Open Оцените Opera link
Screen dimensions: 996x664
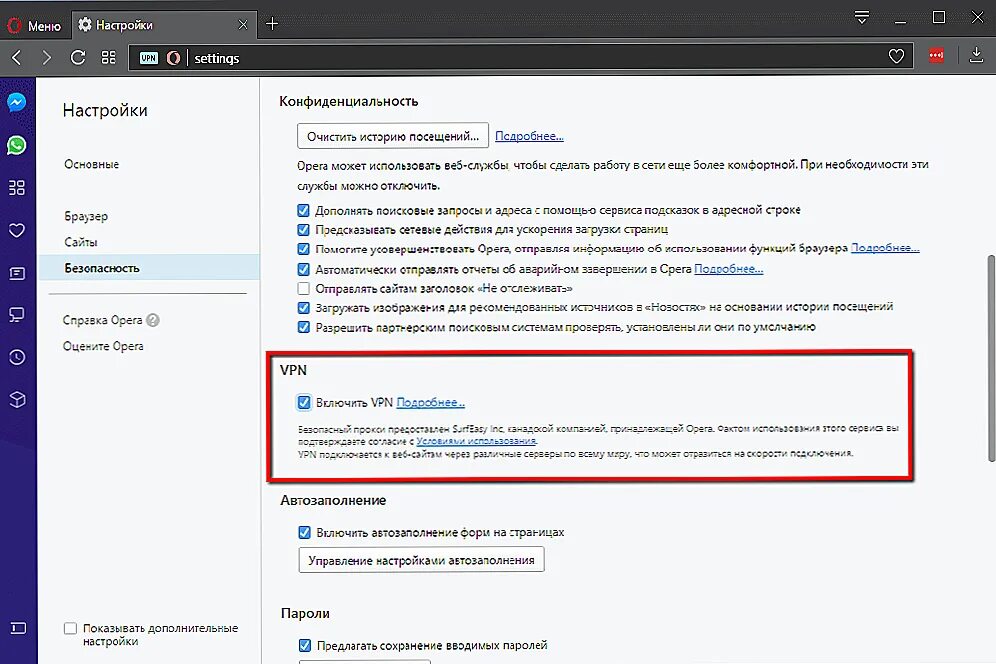(x=103, y=346)
